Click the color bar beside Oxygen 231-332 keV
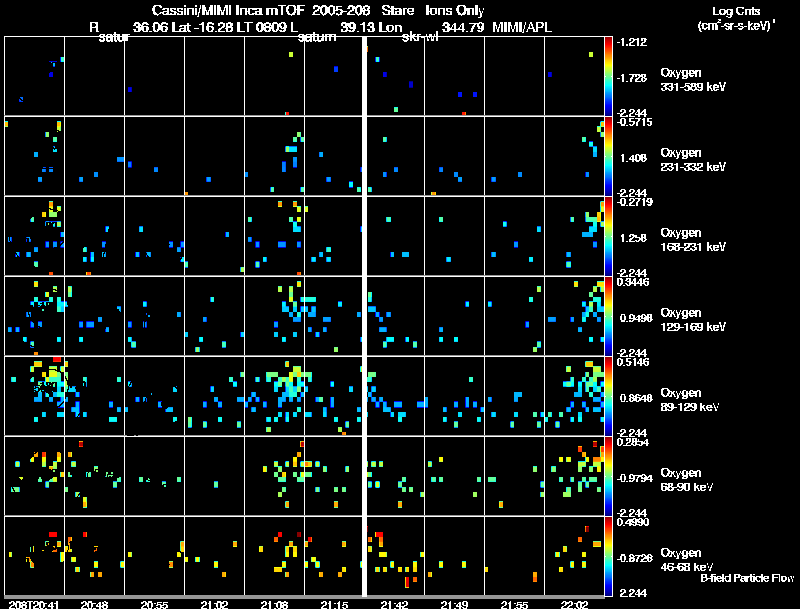 point(608,156)
